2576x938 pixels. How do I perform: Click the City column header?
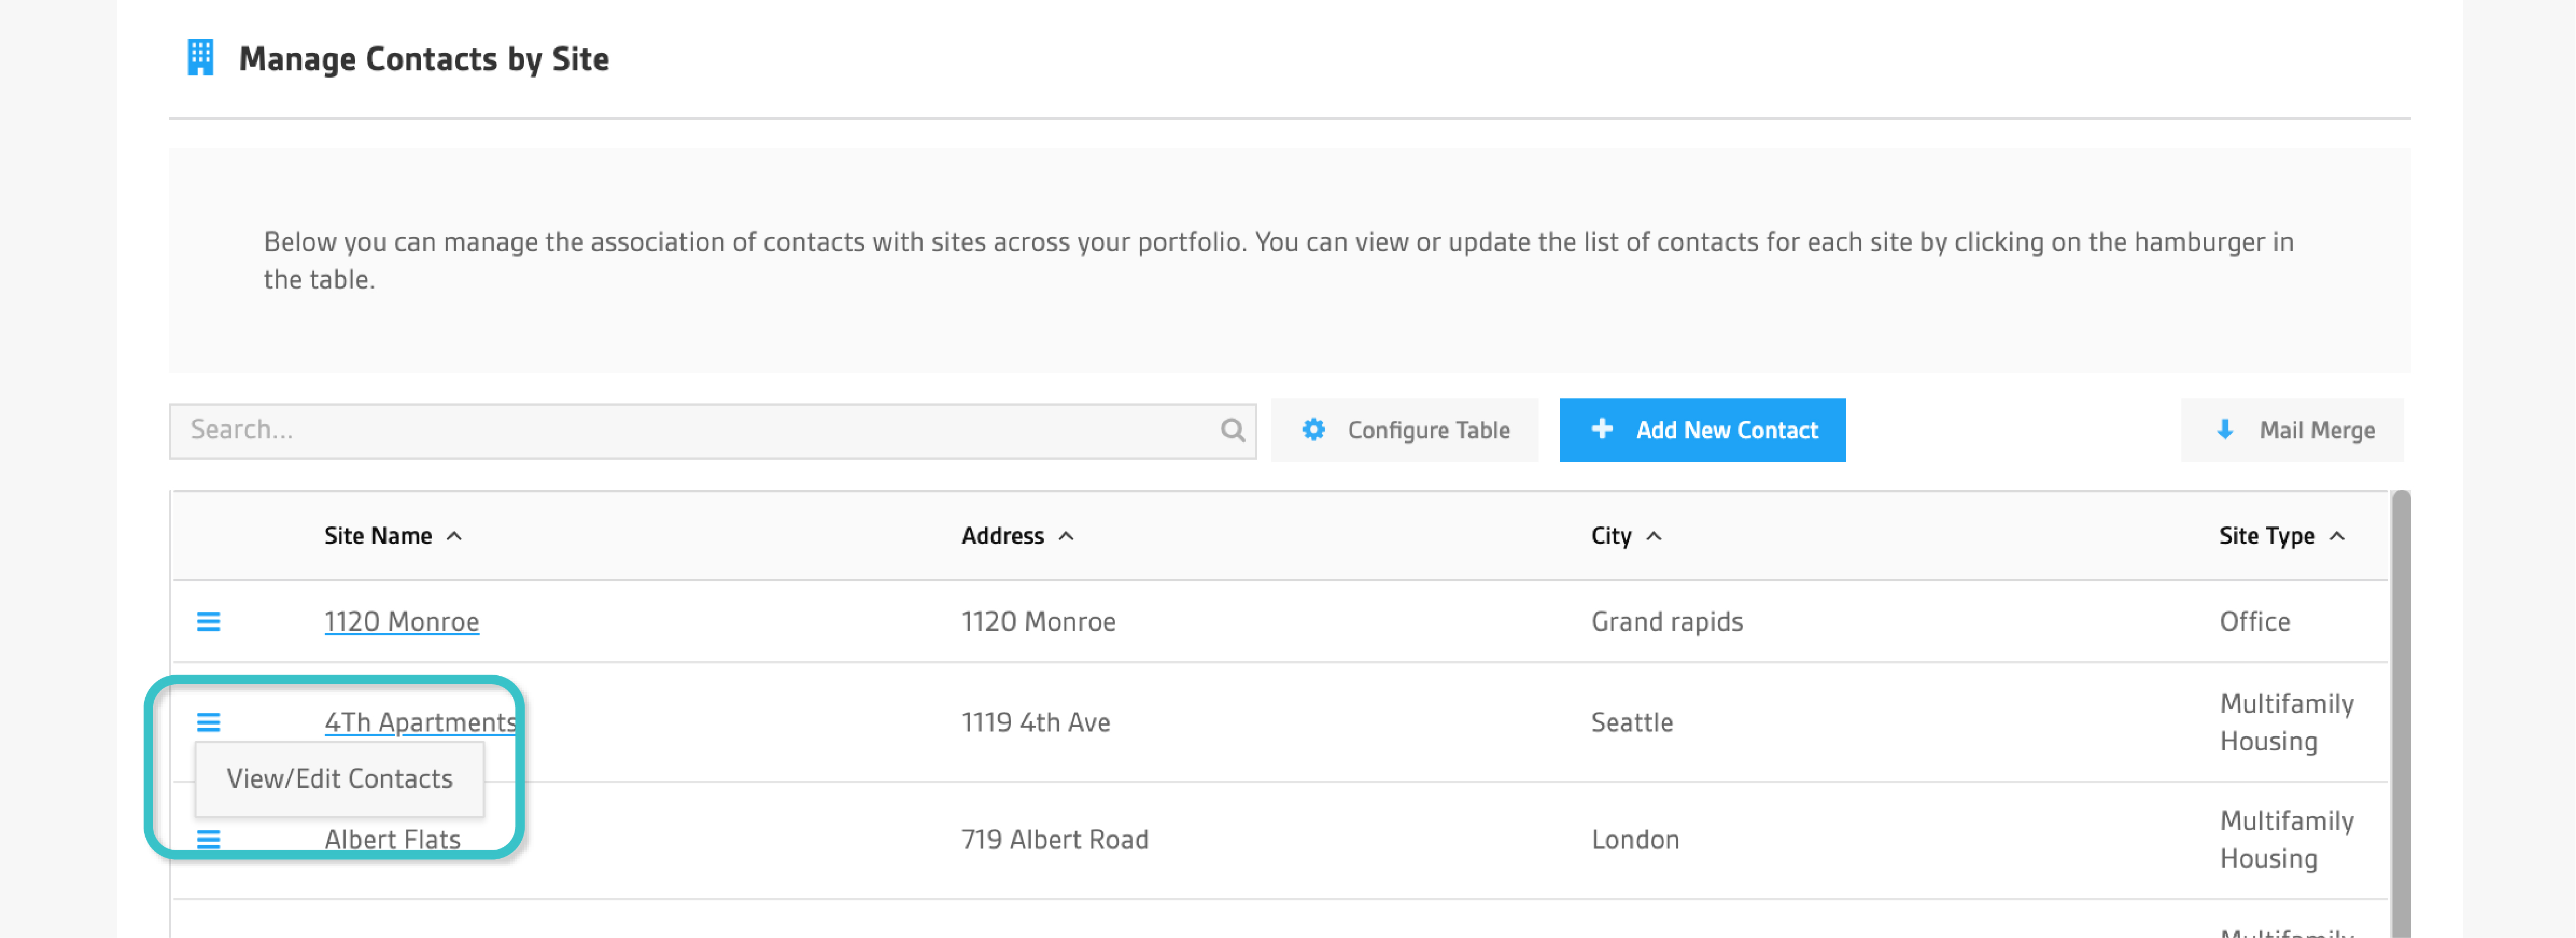(x=1611, y=536)
